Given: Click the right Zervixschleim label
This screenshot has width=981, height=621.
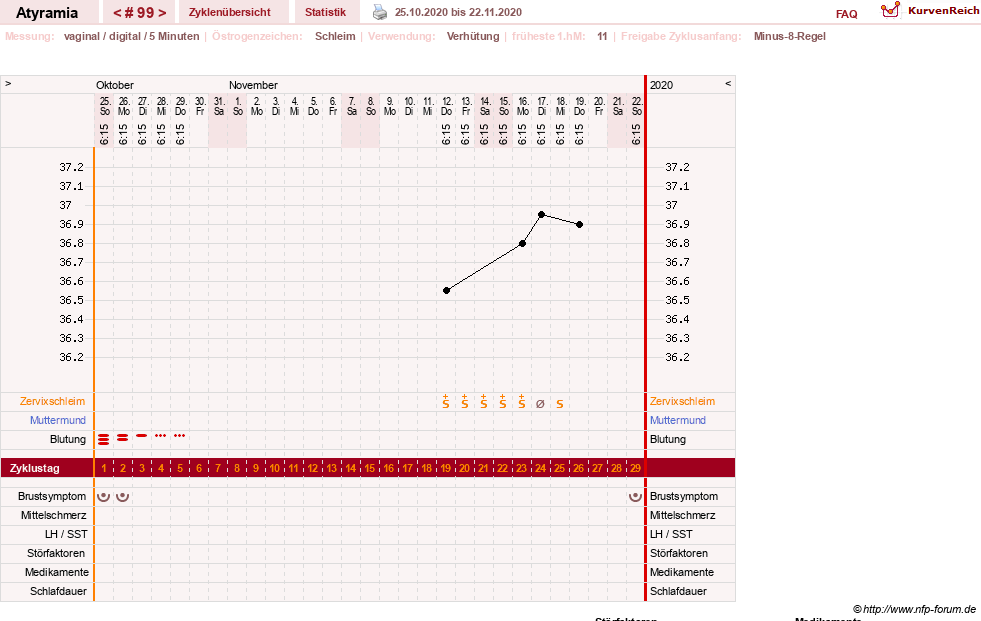Looking at the screenshot, I should point(682,401).
